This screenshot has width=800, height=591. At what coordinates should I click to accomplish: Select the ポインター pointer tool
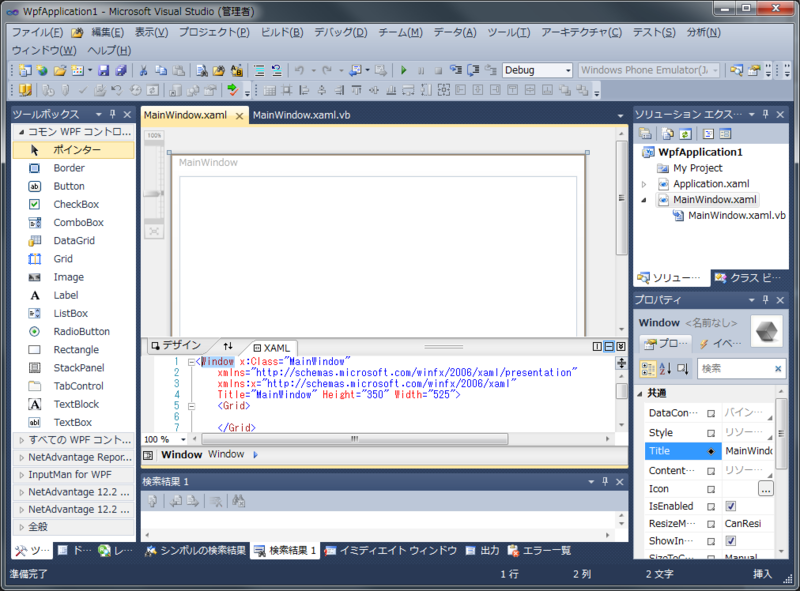(x=74, y=150)
